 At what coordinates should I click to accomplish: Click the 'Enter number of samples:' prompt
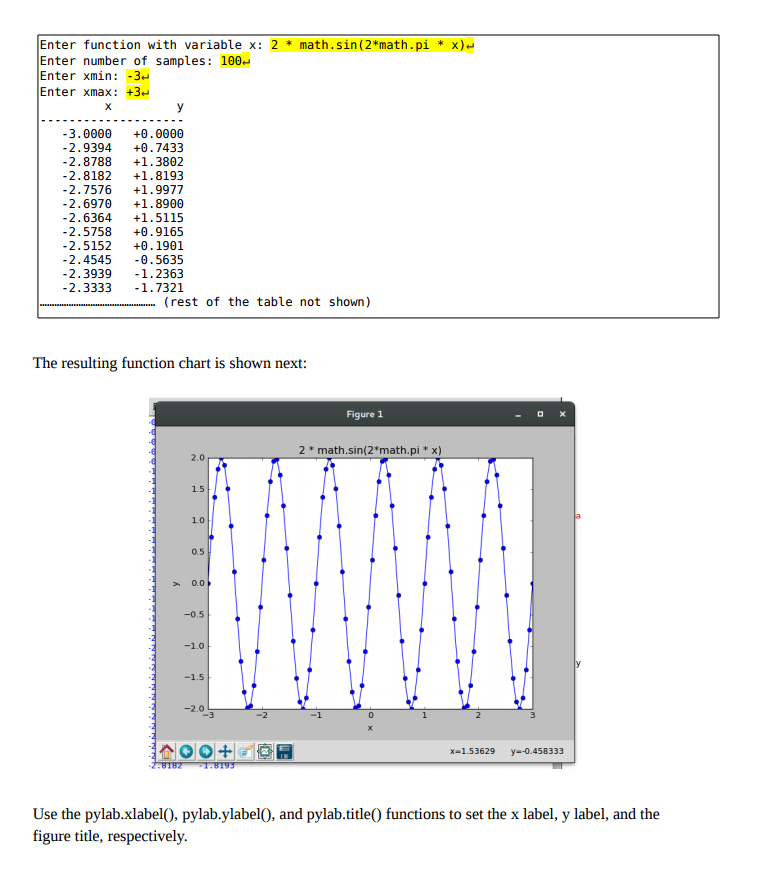[126, 61]
